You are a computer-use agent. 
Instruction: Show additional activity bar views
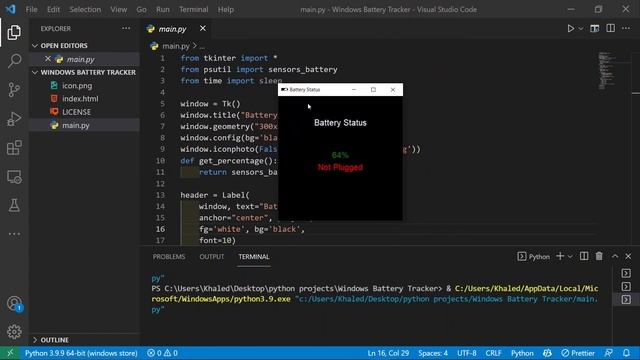(x=14, y=234)
